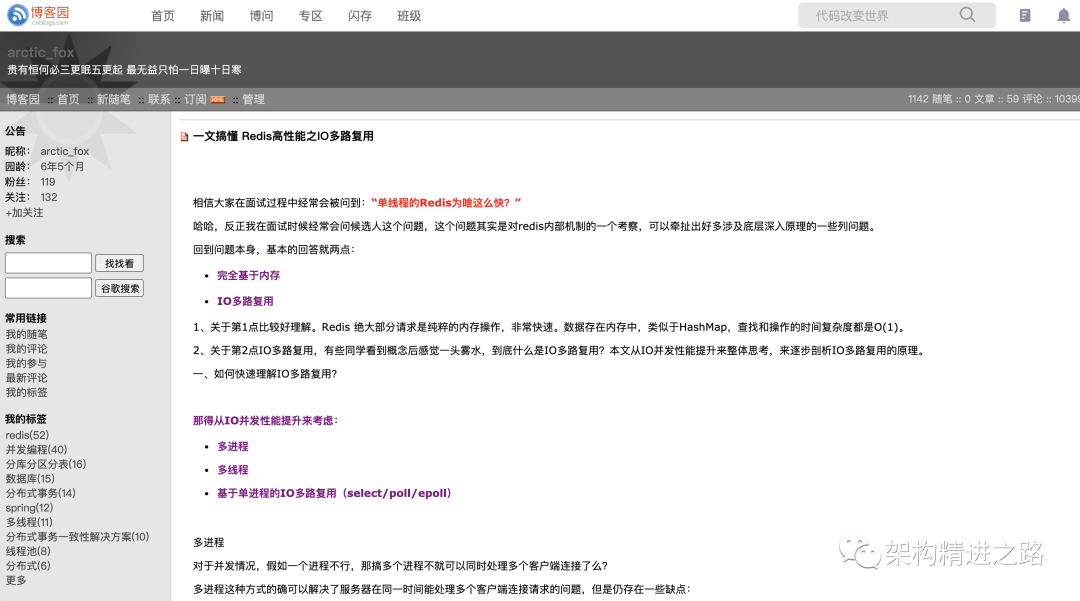Select the 分布式事务一致性解决方案(10) tag

click(77, 536)
